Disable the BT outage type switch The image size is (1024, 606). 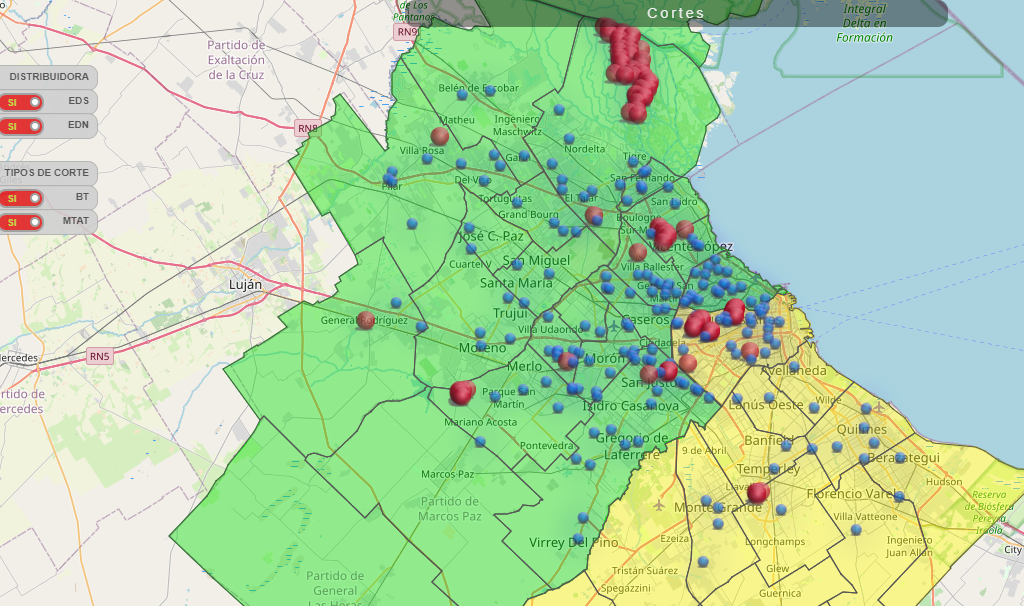[22, 198]
